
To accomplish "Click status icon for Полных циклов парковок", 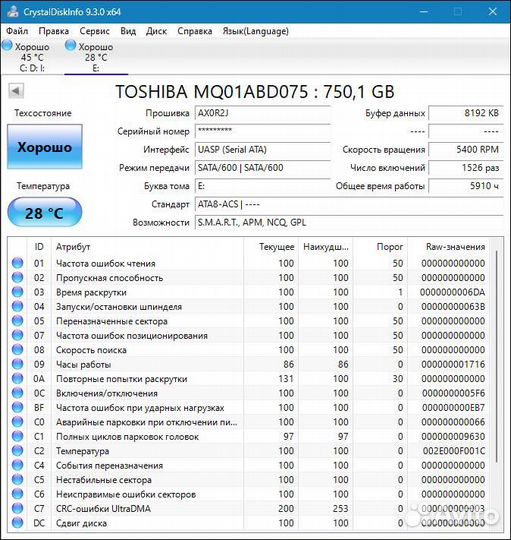I will coord(18,436).
